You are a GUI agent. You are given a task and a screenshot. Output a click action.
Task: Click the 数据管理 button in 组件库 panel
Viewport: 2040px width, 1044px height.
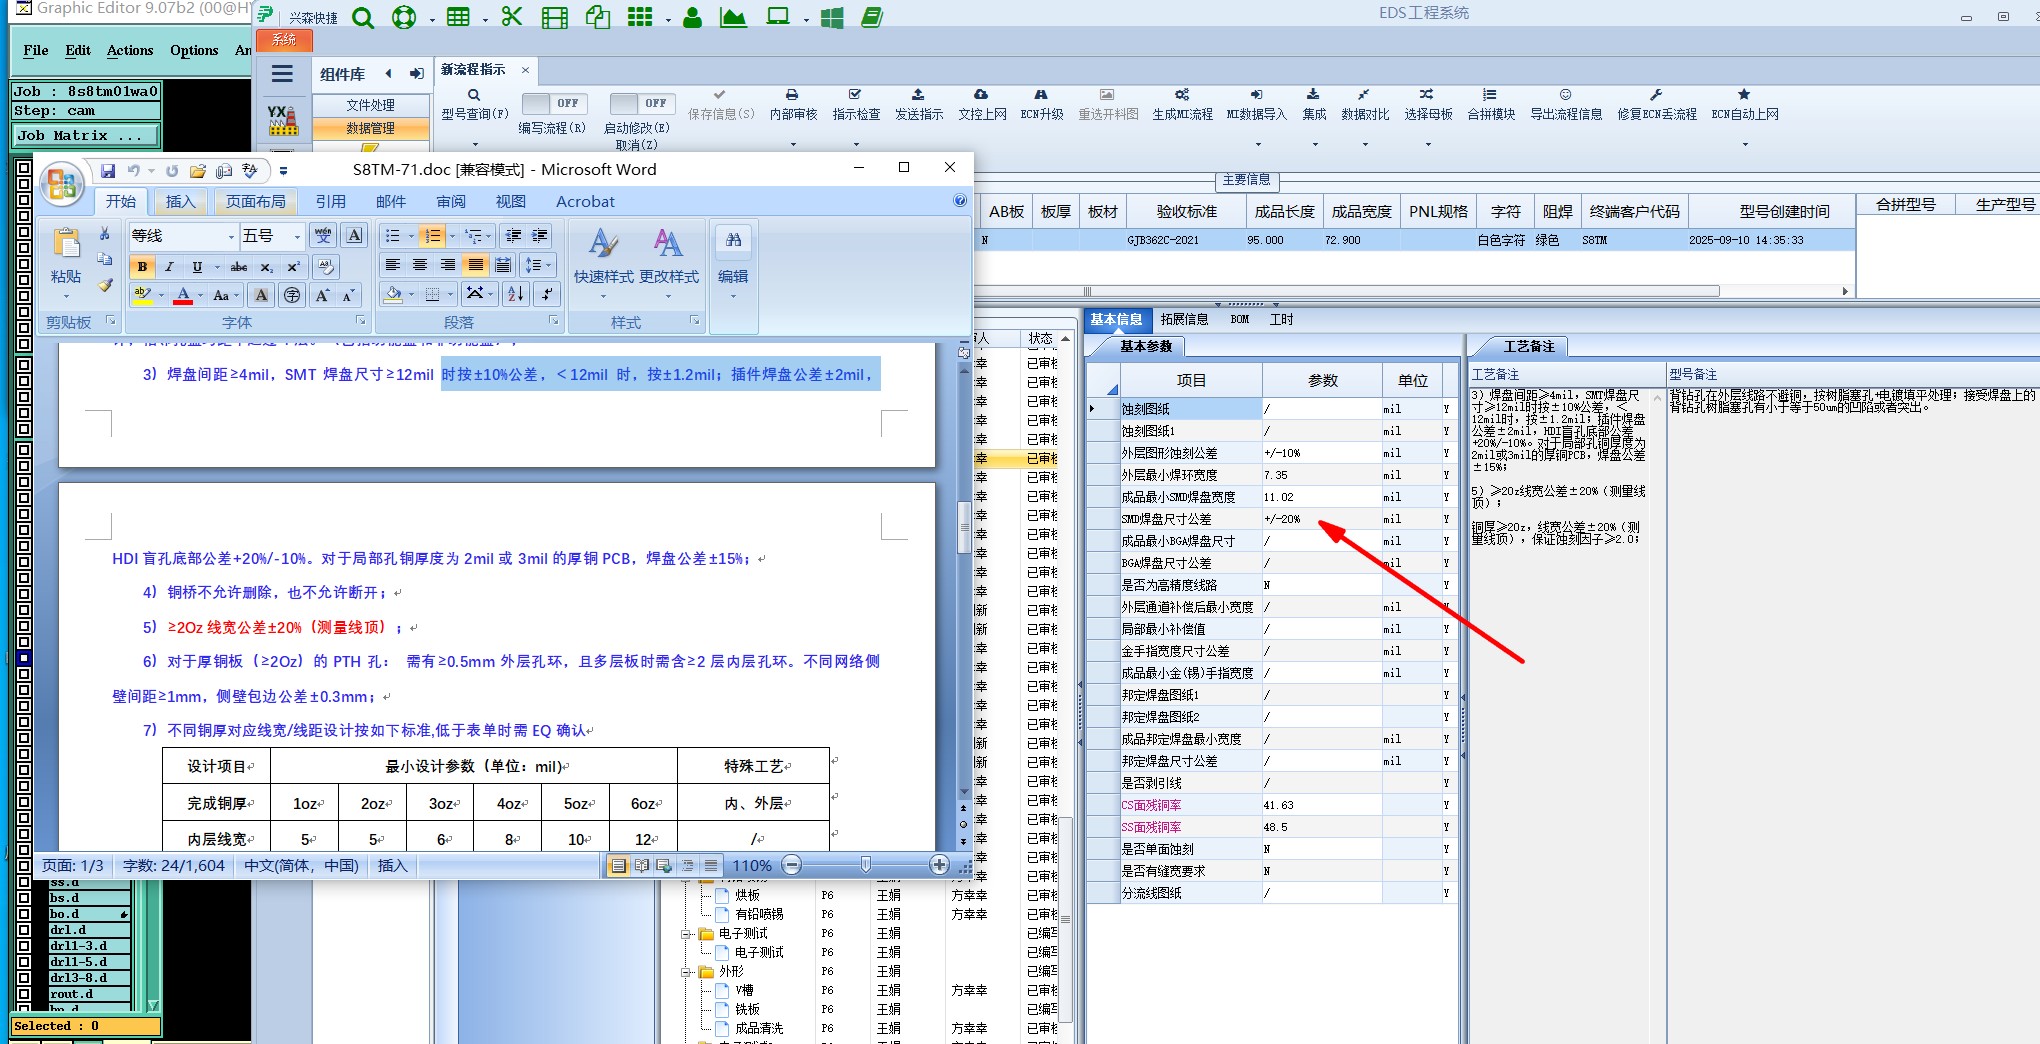[x=370, y=128]
